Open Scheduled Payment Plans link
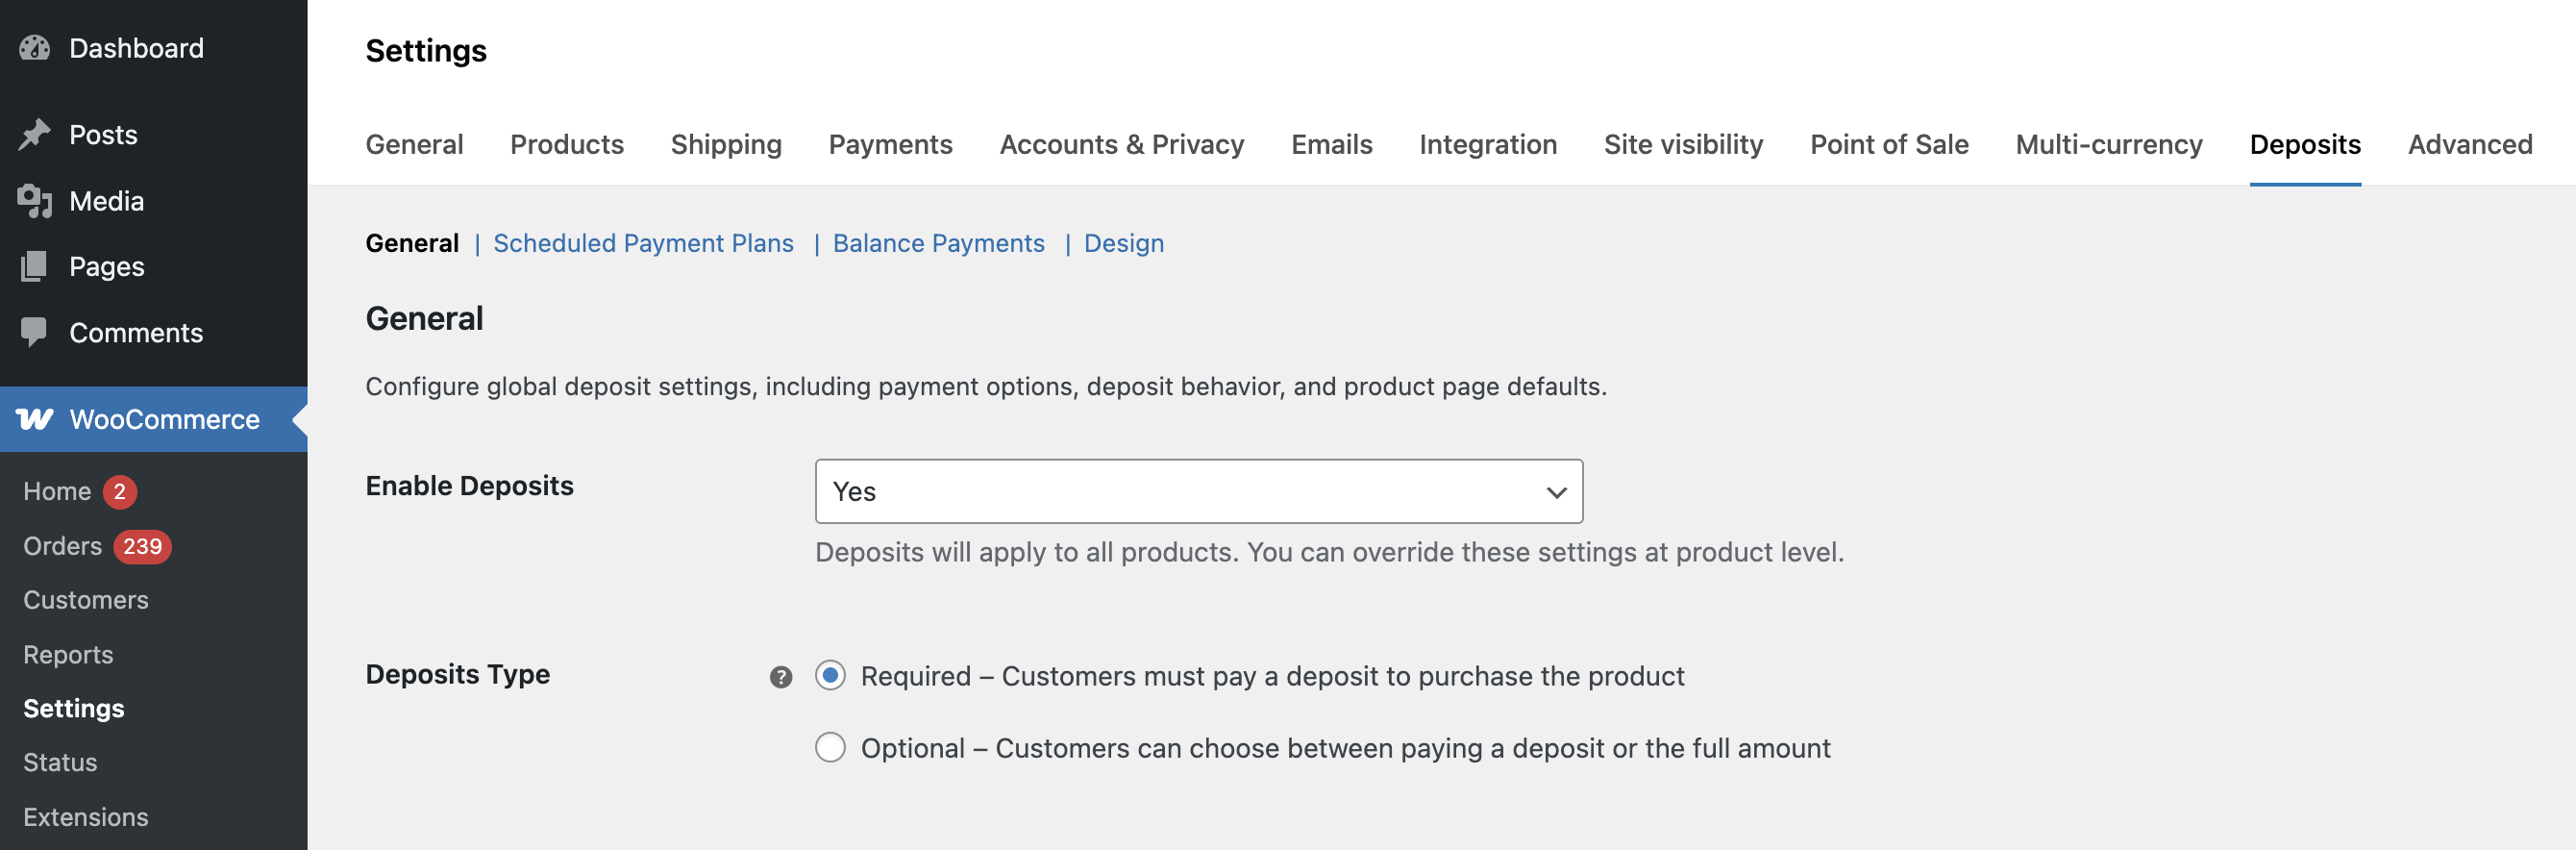 click(643, 243)
